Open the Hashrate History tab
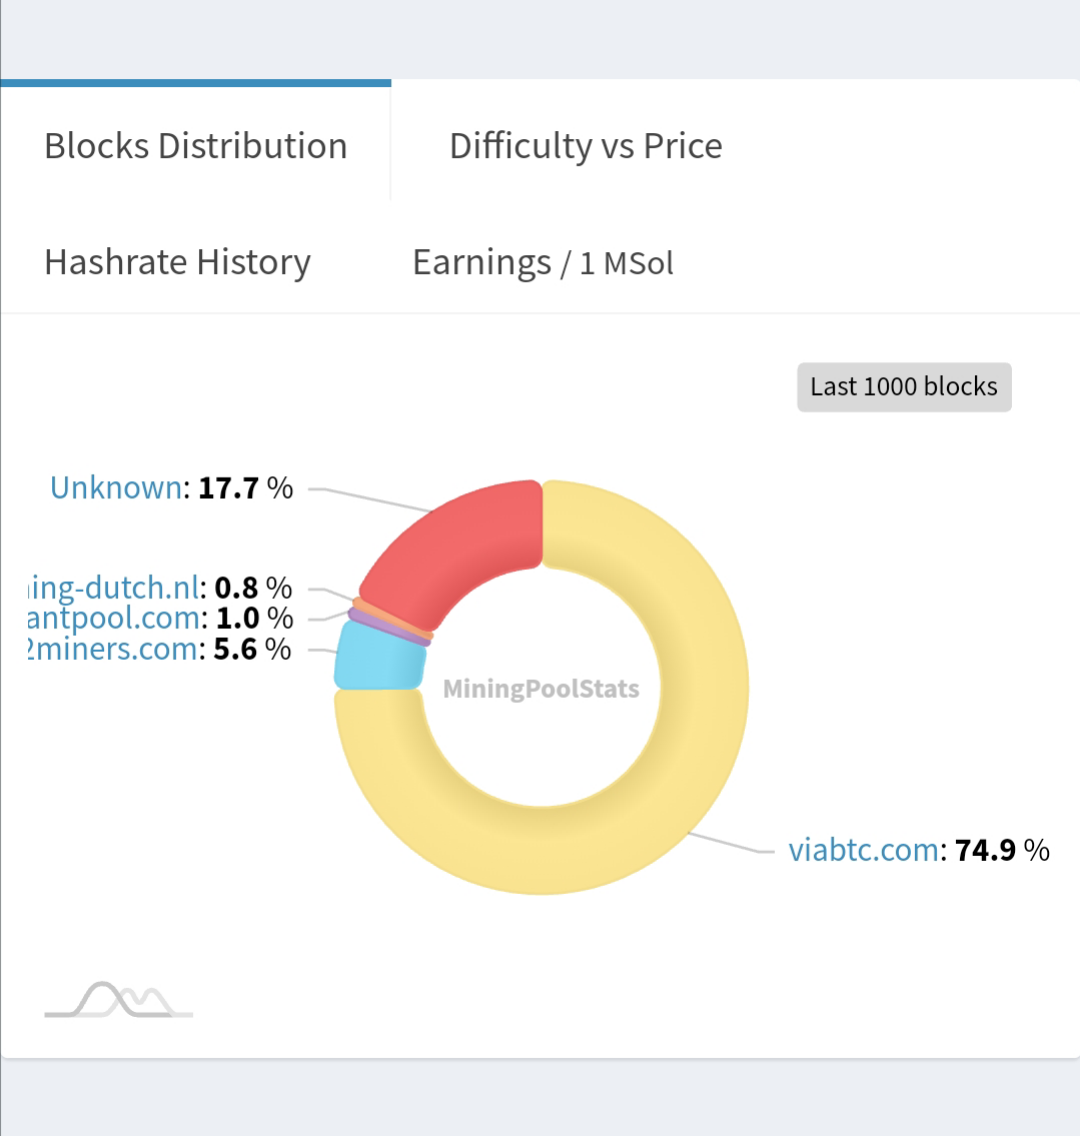1080x1136 pixels. coord(178,262)
